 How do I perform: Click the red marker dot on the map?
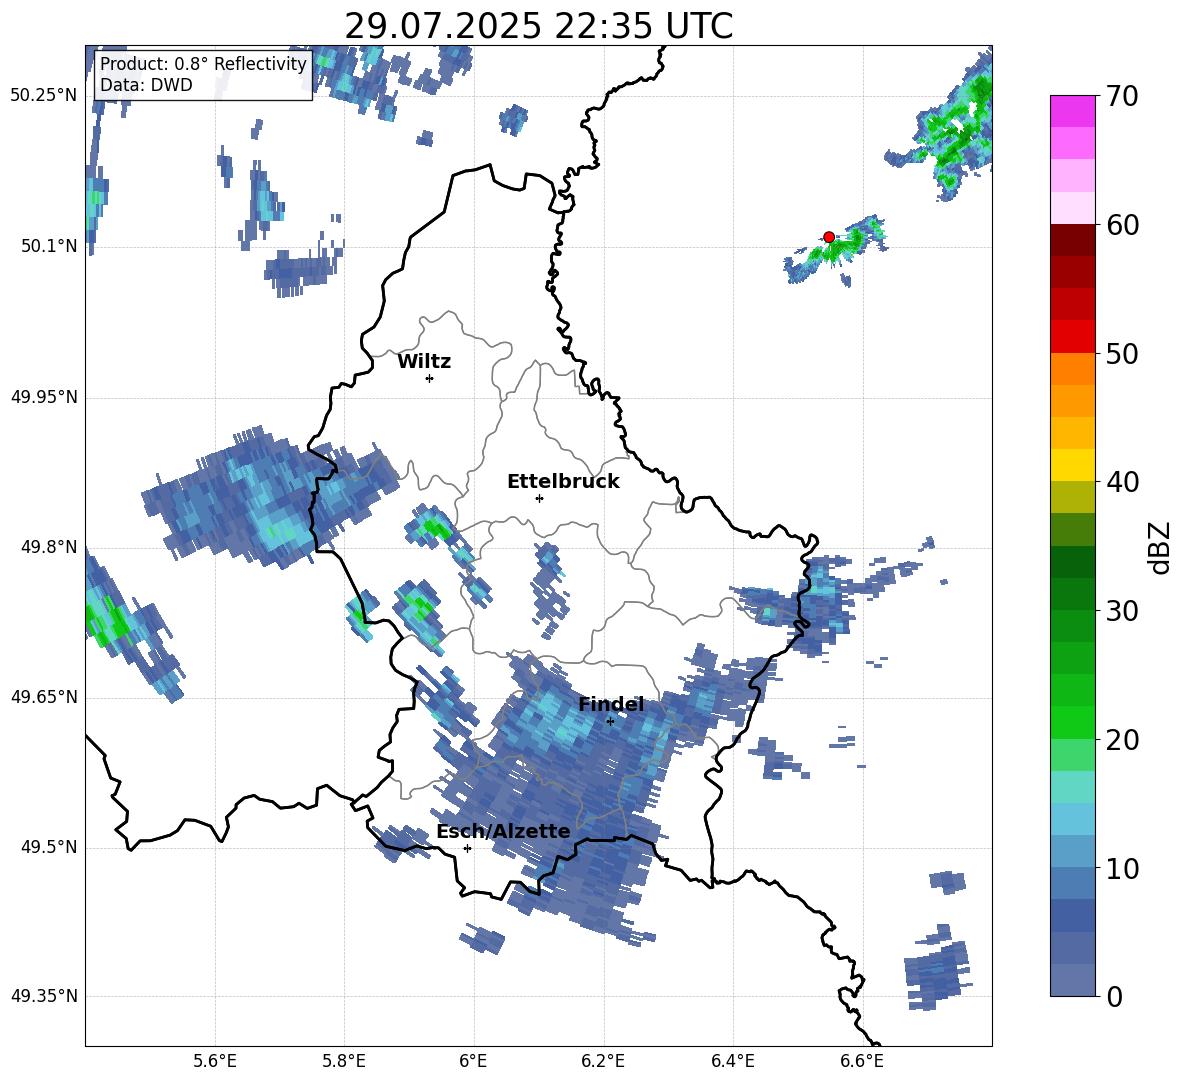click(828, 237)
